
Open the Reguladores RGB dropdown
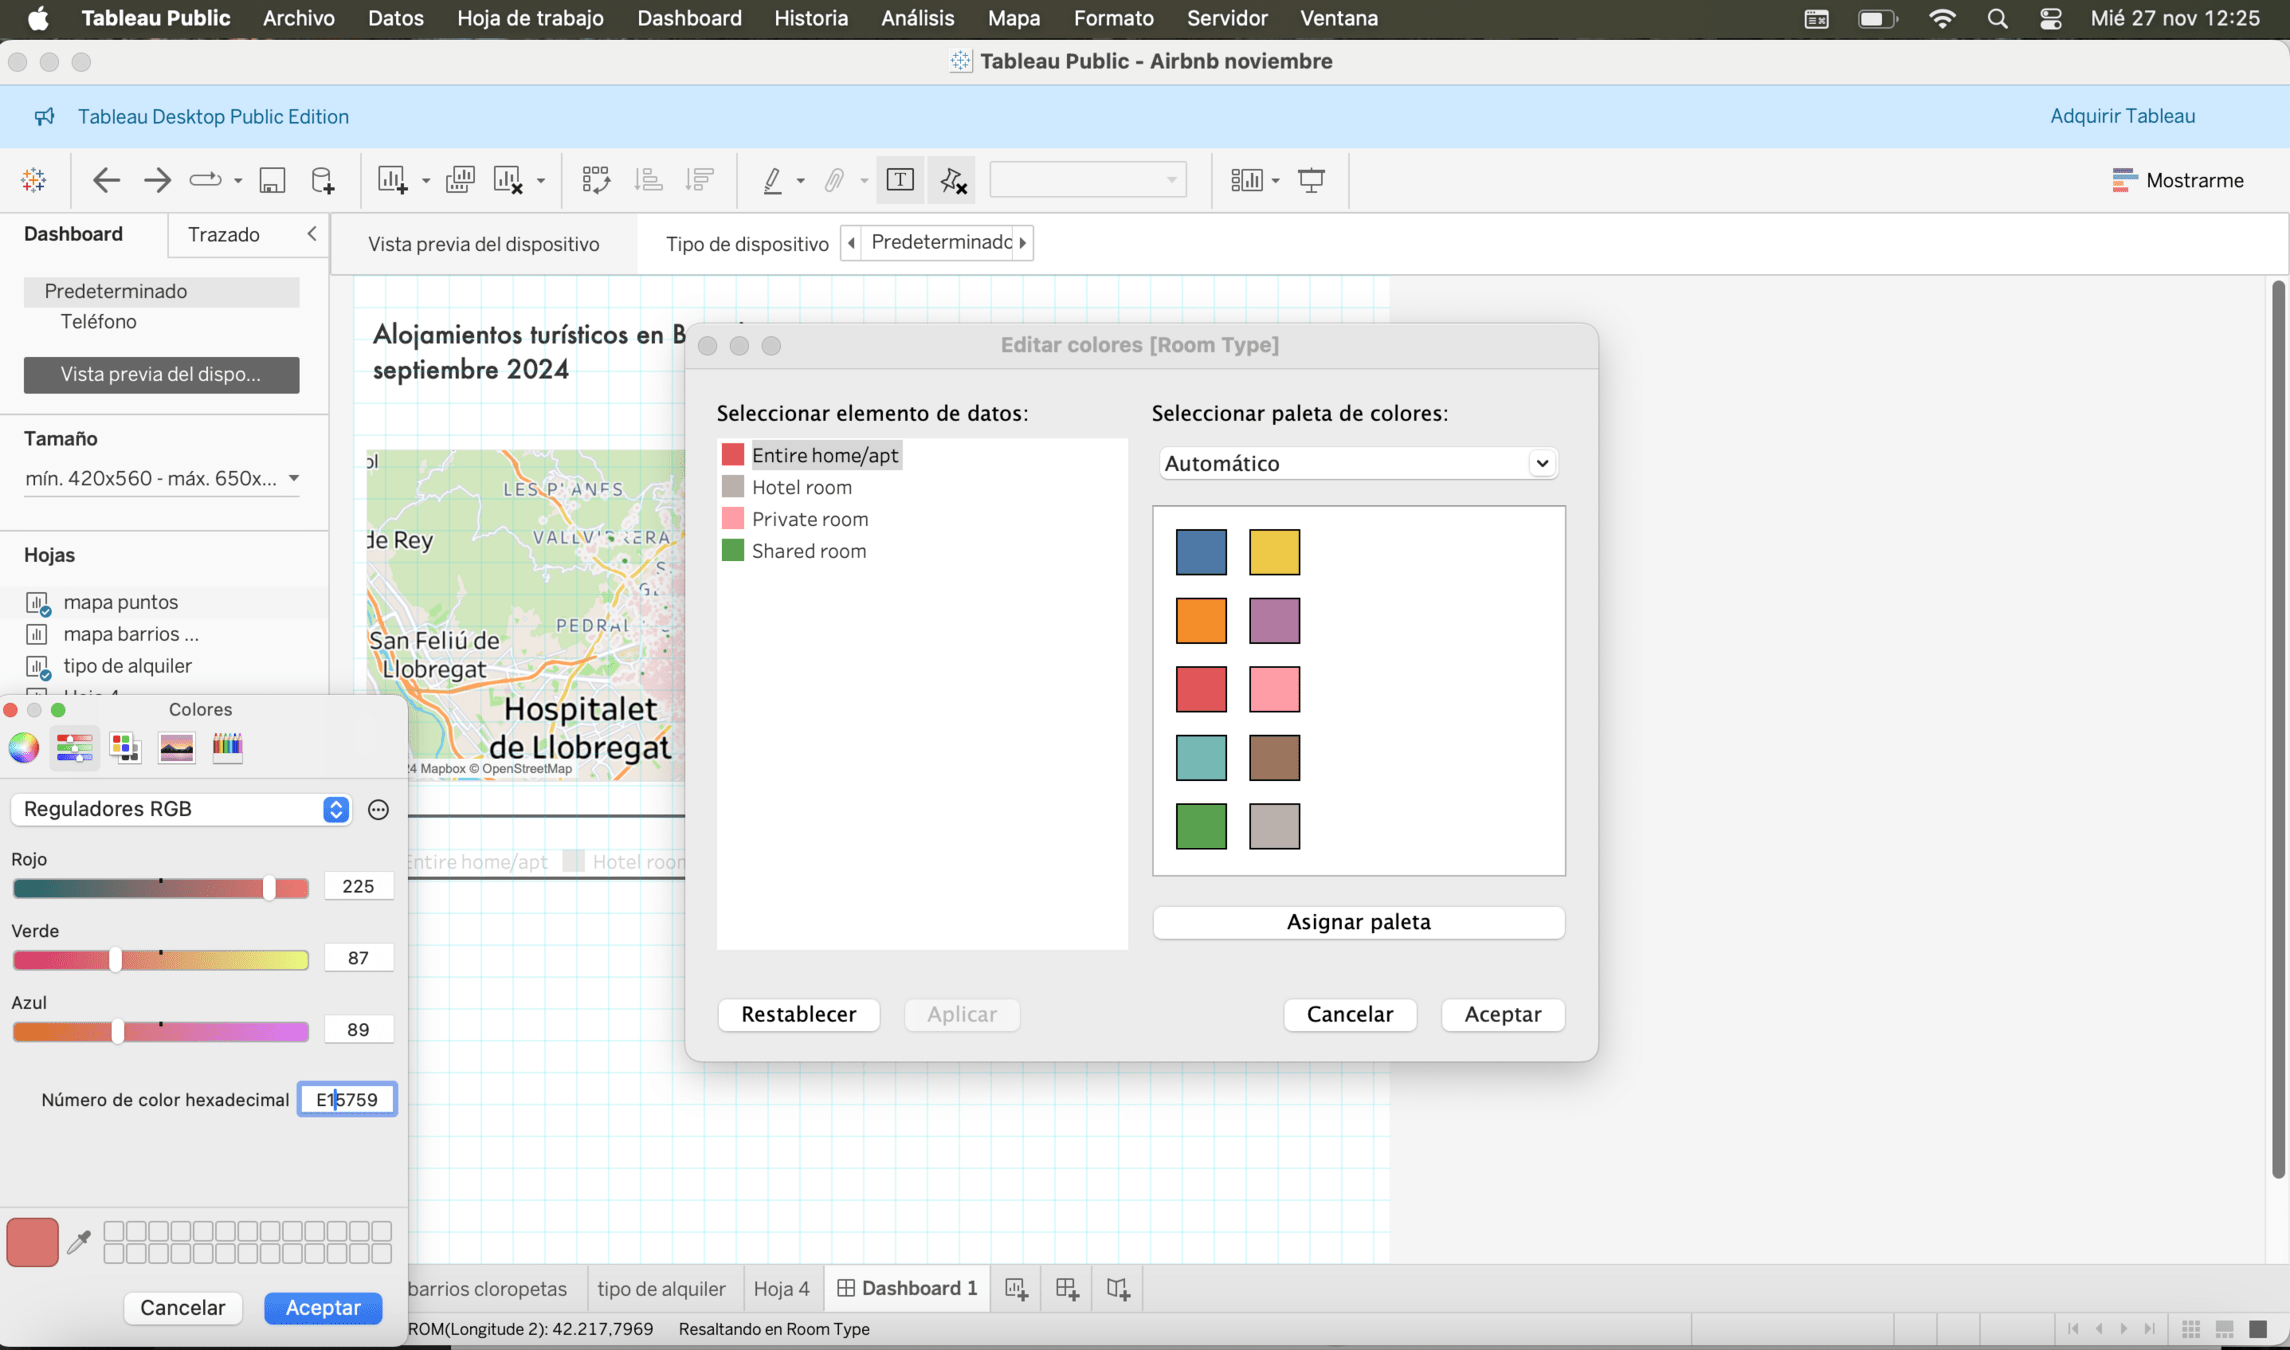tap(182, 809)
